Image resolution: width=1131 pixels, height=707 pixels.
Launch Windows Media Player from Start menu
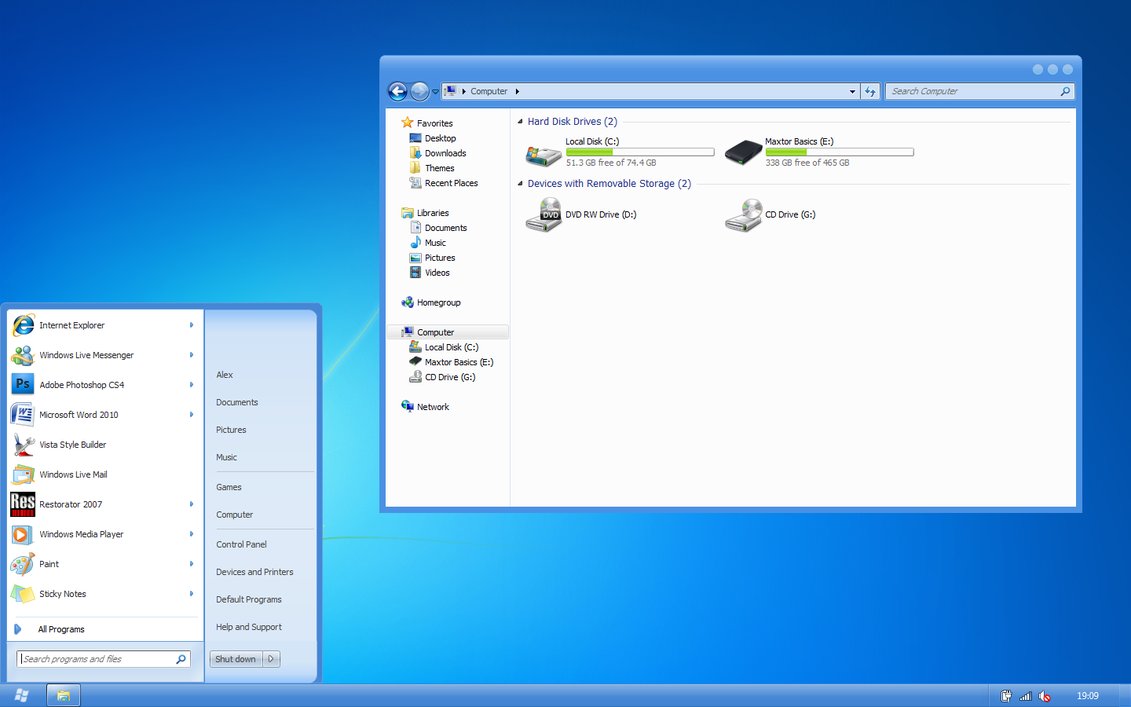click(x=81, y=534)
